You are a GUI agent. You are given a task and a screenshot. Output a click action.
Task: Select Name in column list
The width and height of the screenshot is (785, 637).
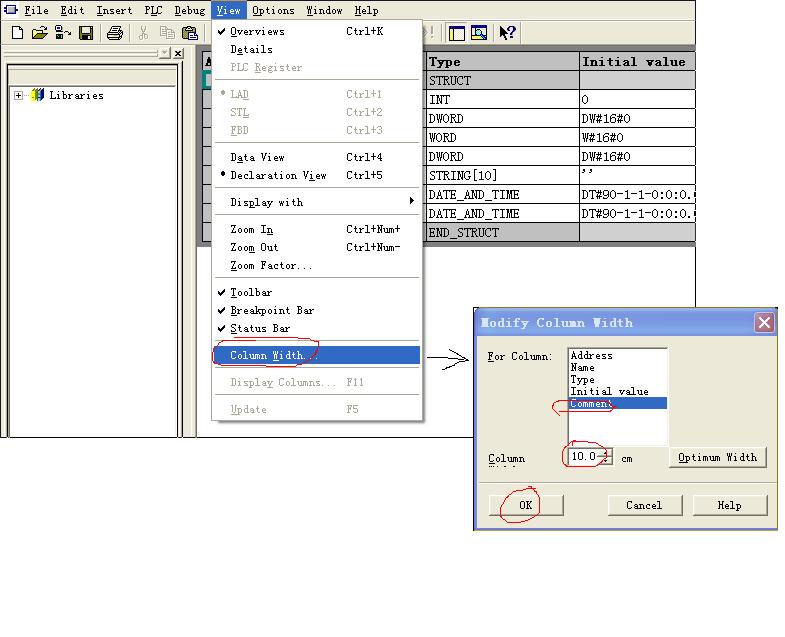pos(617,368)
